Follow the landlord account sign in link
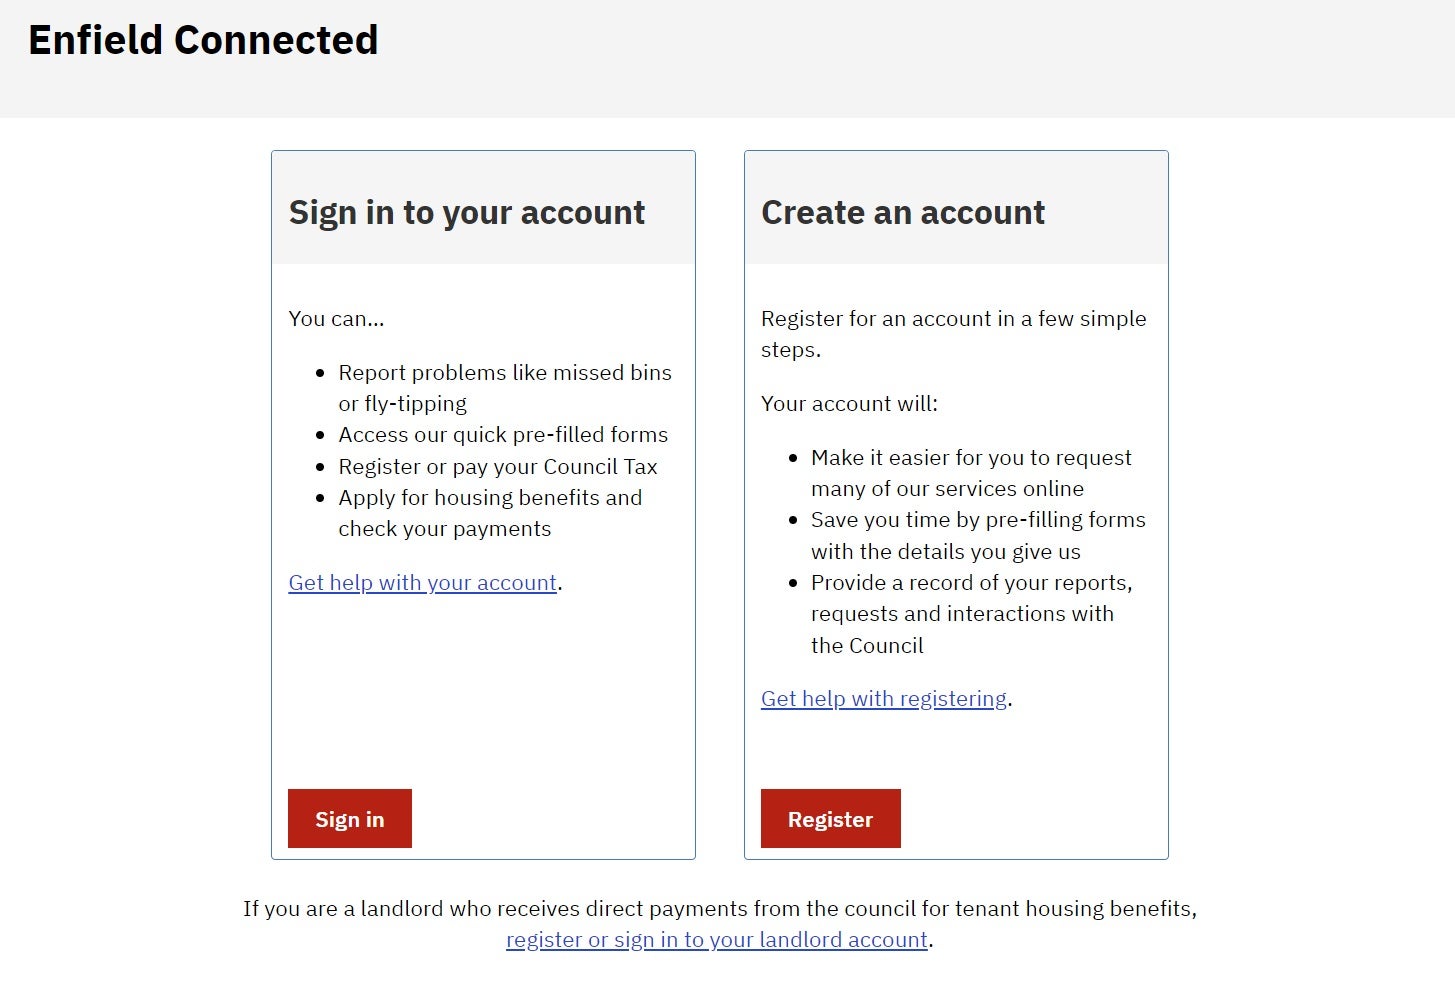 tap(716, 939)
